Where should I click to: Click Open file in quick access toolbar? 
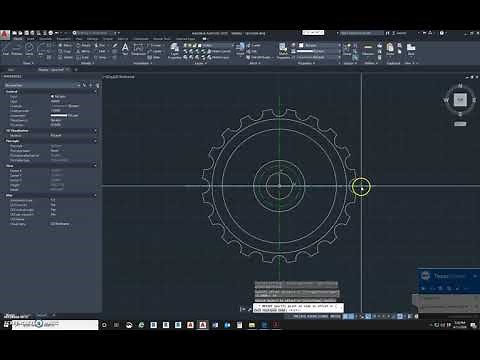point(21,33)
